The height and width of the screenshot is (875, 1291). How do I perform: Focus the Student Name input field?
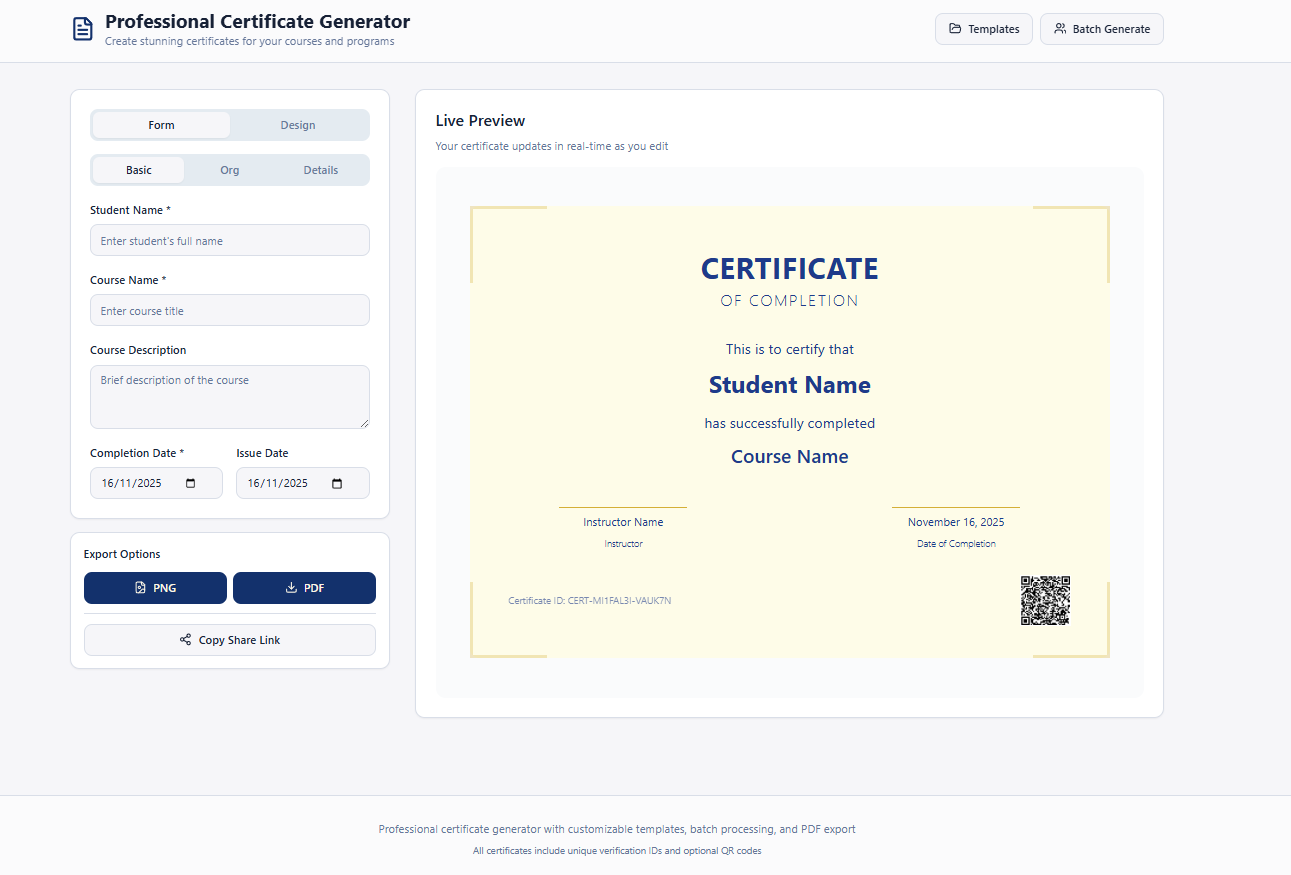coord(229,241)
